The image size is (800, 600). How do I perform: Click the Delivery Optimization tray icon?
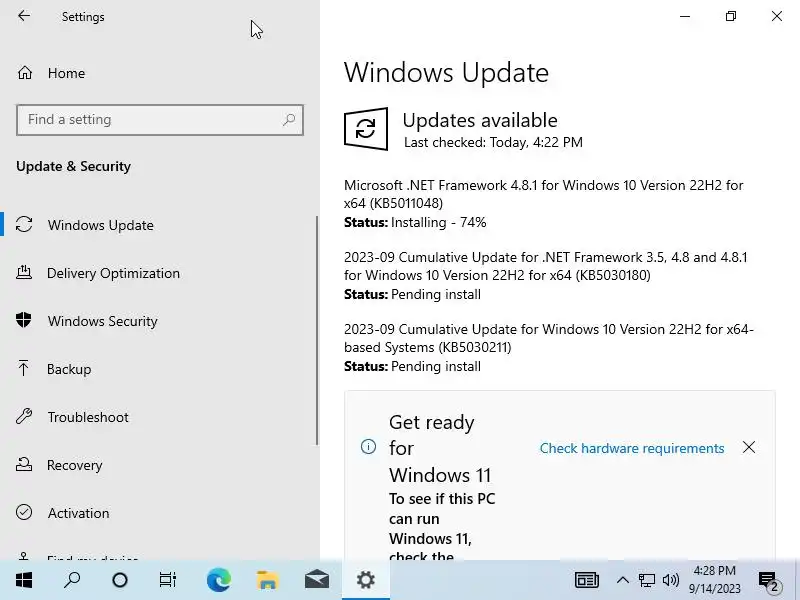[24, 272]
